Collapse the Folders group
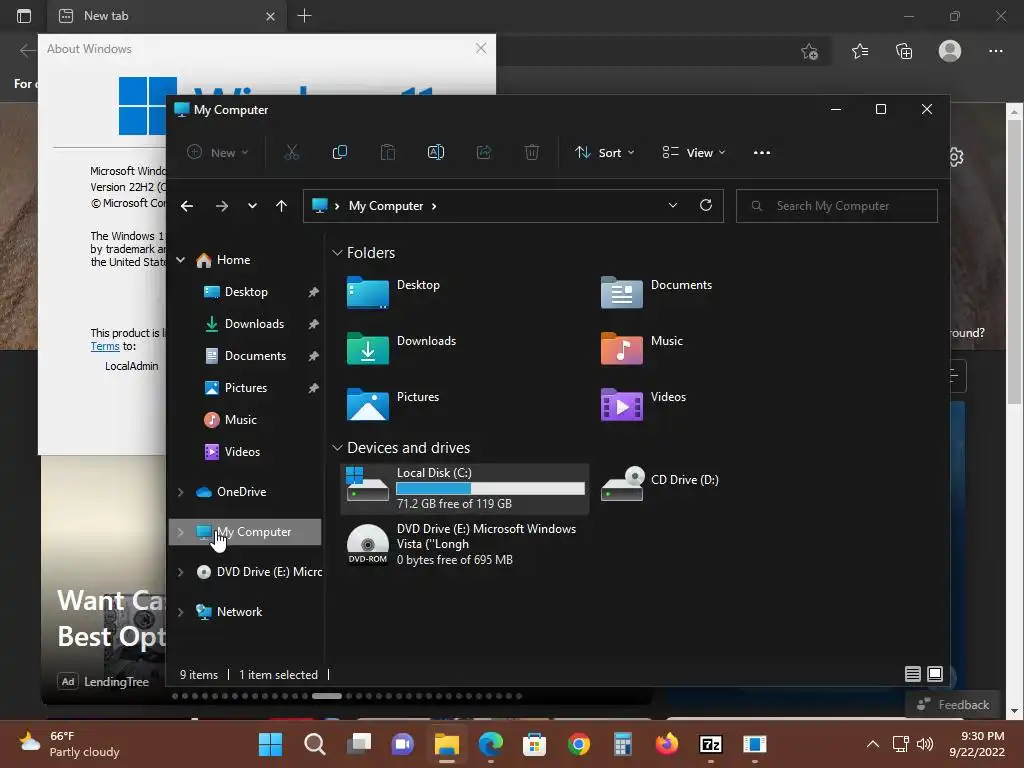Image resolution: width=1024 pixels, height=768 pixels. click(337, 253)
